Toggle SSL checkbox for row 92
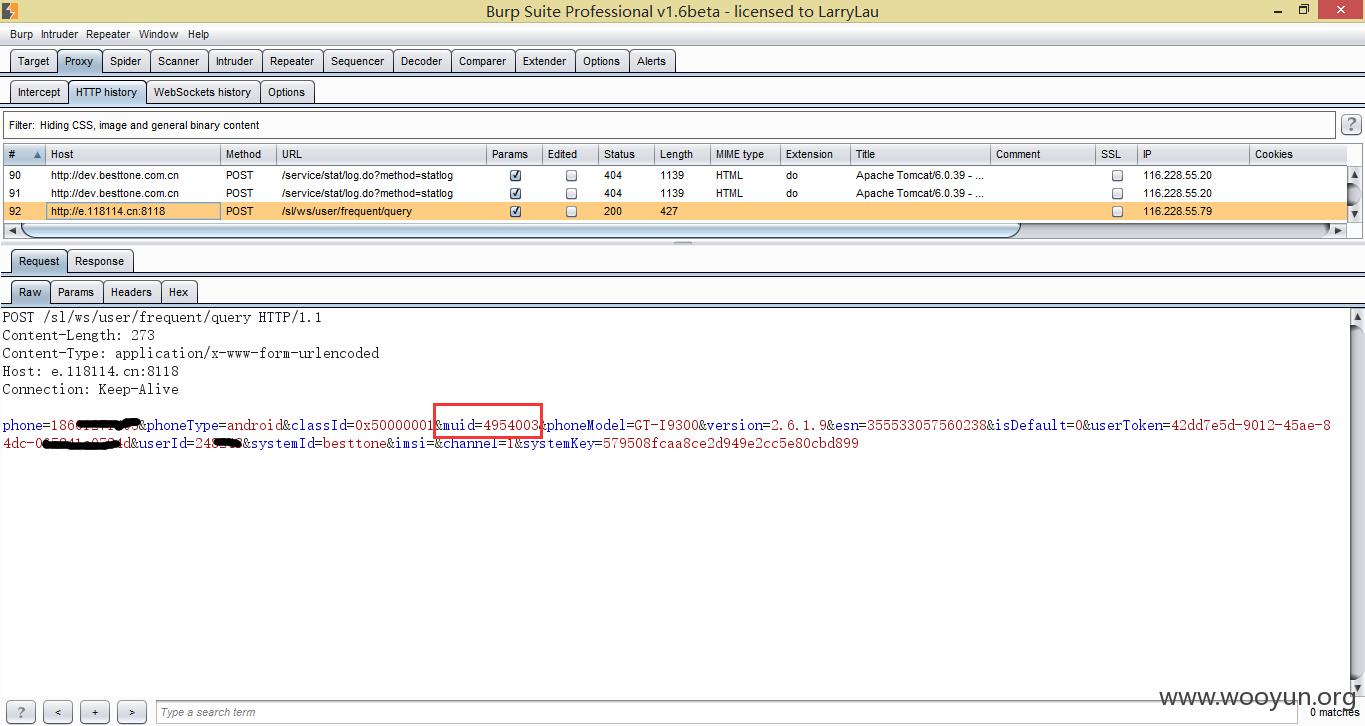This screenshot has width=1365, height=726. pyautogui.click(x=1117, y=211)
